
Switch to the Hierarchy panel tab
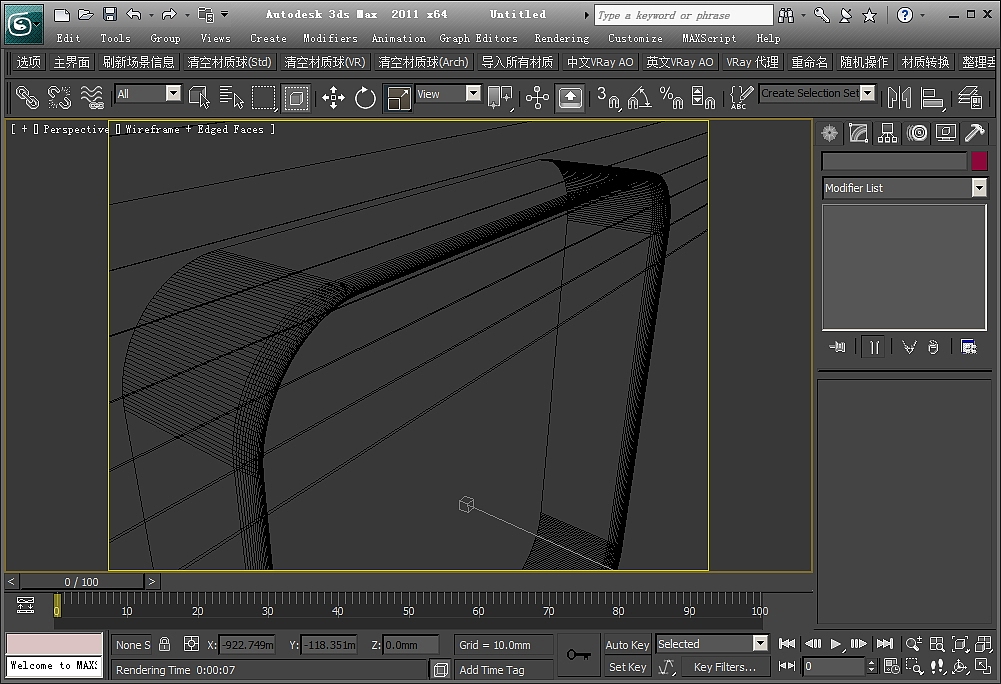tap(887, 133)
